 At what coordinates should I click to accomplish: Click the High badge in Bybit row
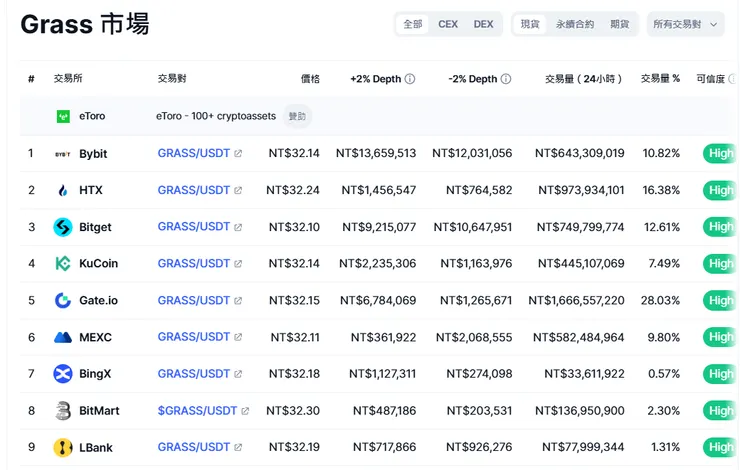click(x=720, y=153)
